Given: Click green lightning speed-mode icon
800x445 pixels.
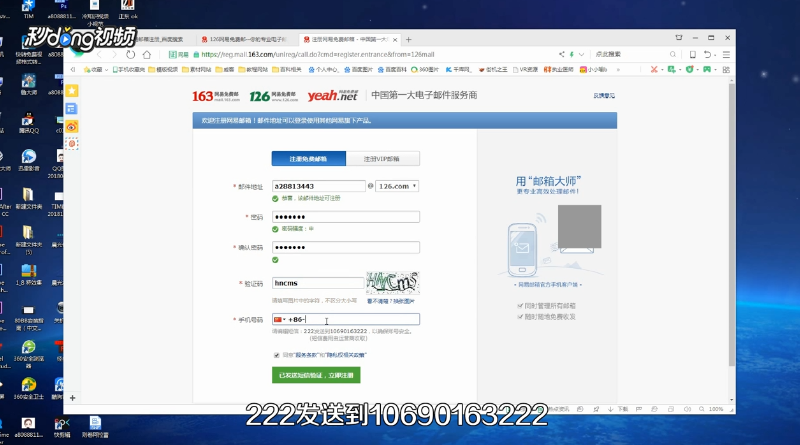Looking at the screenshot, I should pos(571,54).
